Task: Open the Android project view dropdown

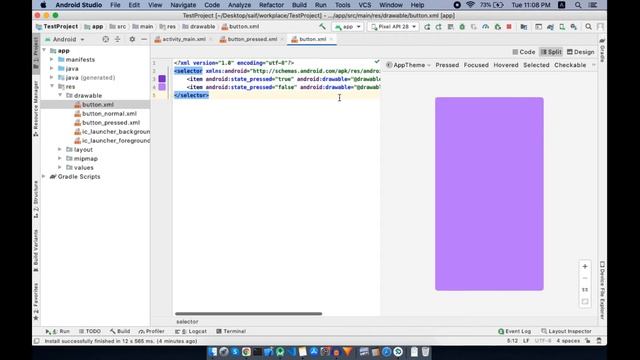Action: tap(64, 39)
